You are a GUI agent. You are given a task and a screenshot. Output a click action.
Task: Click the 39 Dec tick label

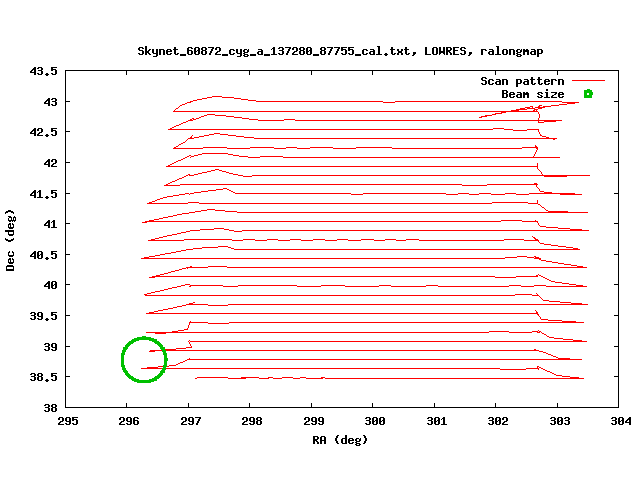click(51, 347)
